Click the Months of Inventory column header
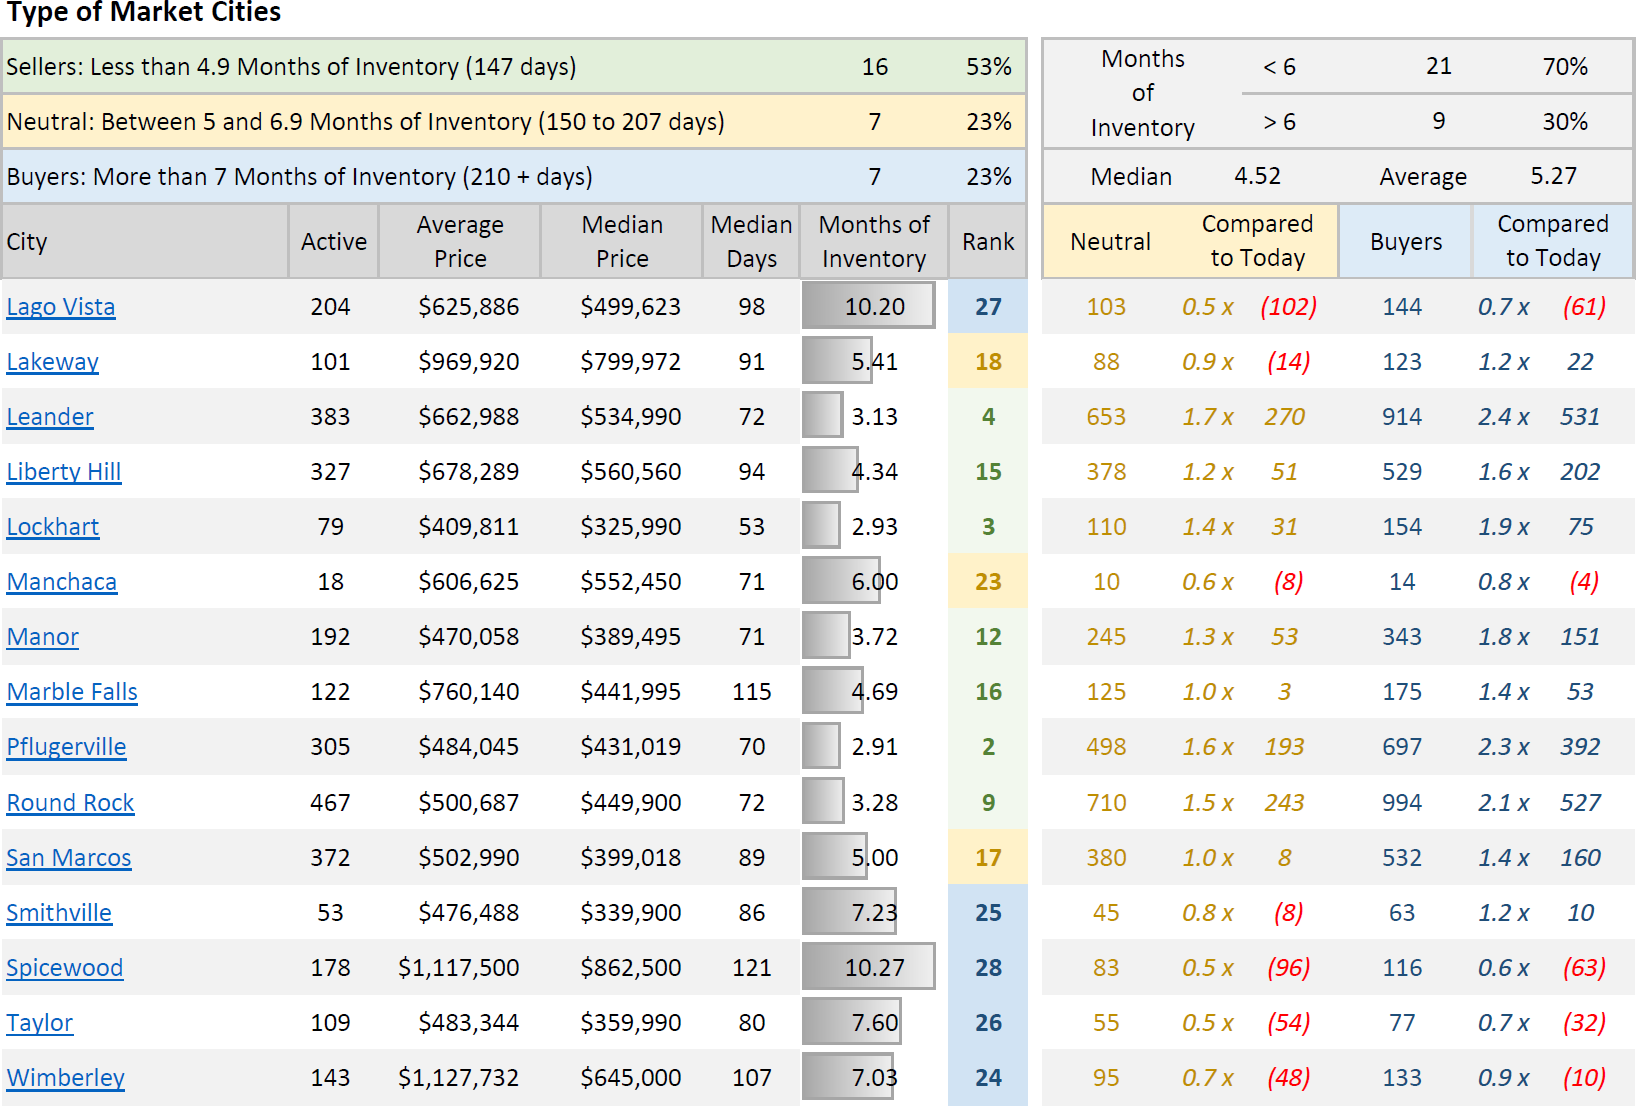The width and height of the screenshot is (1636, 1106). point(873,242)
